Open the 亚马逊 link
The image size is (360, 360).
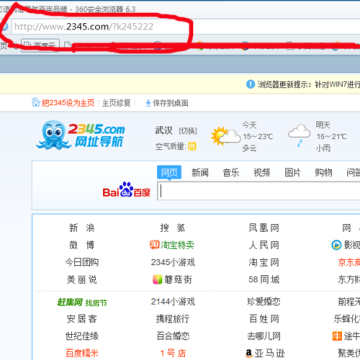270,353
